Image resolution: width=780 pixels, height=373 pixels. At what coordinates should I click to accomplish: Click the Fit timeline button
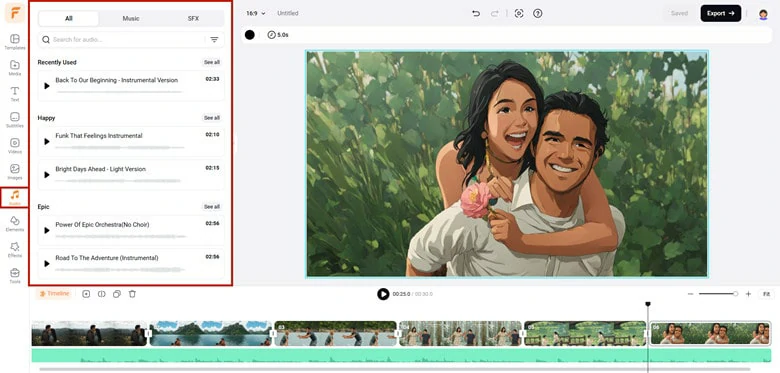[766, 294]
